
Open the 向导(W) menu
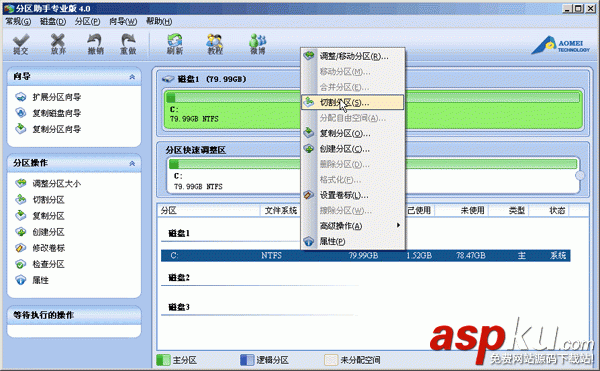[123, 21]
